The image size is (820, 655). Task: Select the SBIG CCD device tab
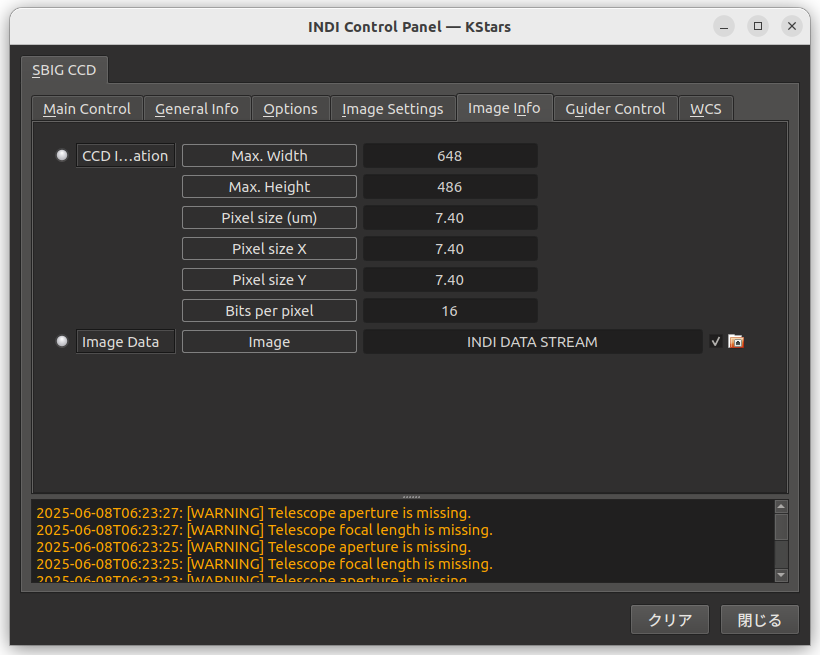(x=64, y=70)
